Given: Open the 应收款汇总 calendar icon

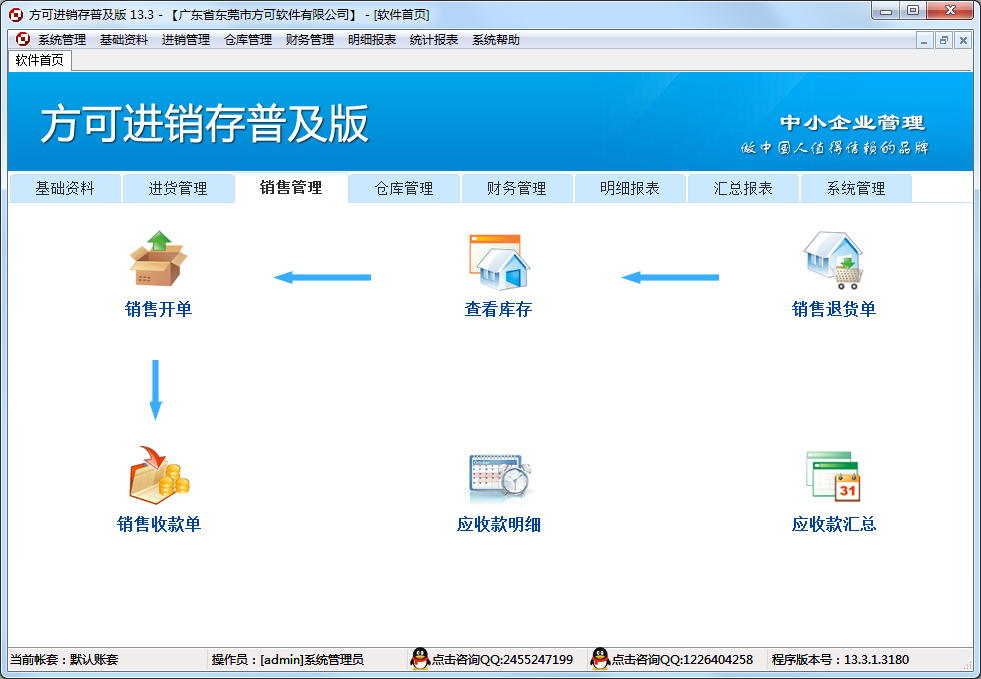Looking at the screenshot, I should coord(833,476).
